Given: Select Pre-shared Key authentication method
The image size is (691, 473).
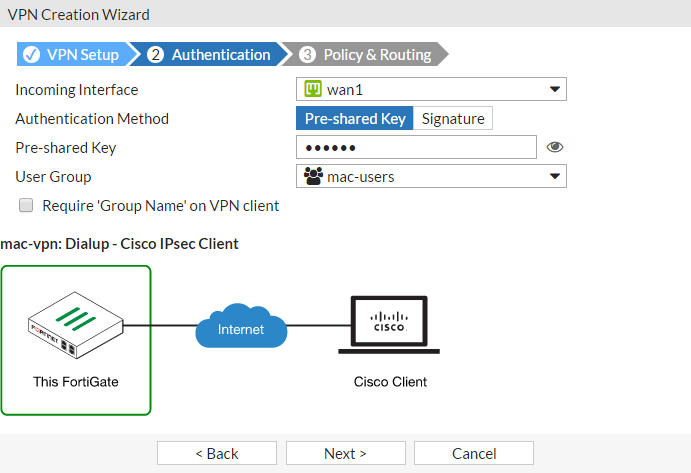Looking at the screenshot, I should click(x=354, y=118).
